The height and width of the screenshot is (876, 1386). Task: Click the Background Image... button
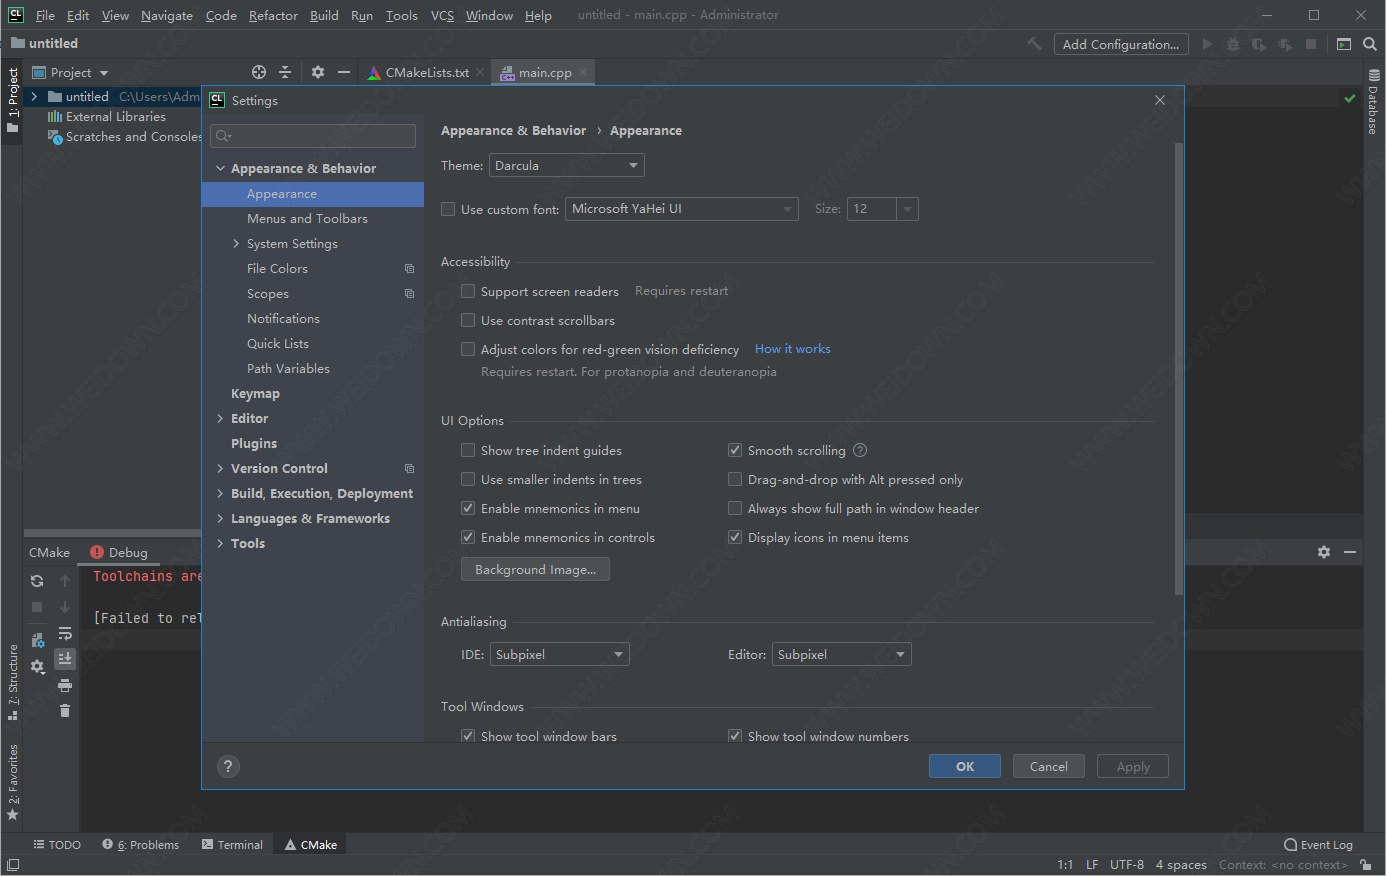tap(535, 569)
